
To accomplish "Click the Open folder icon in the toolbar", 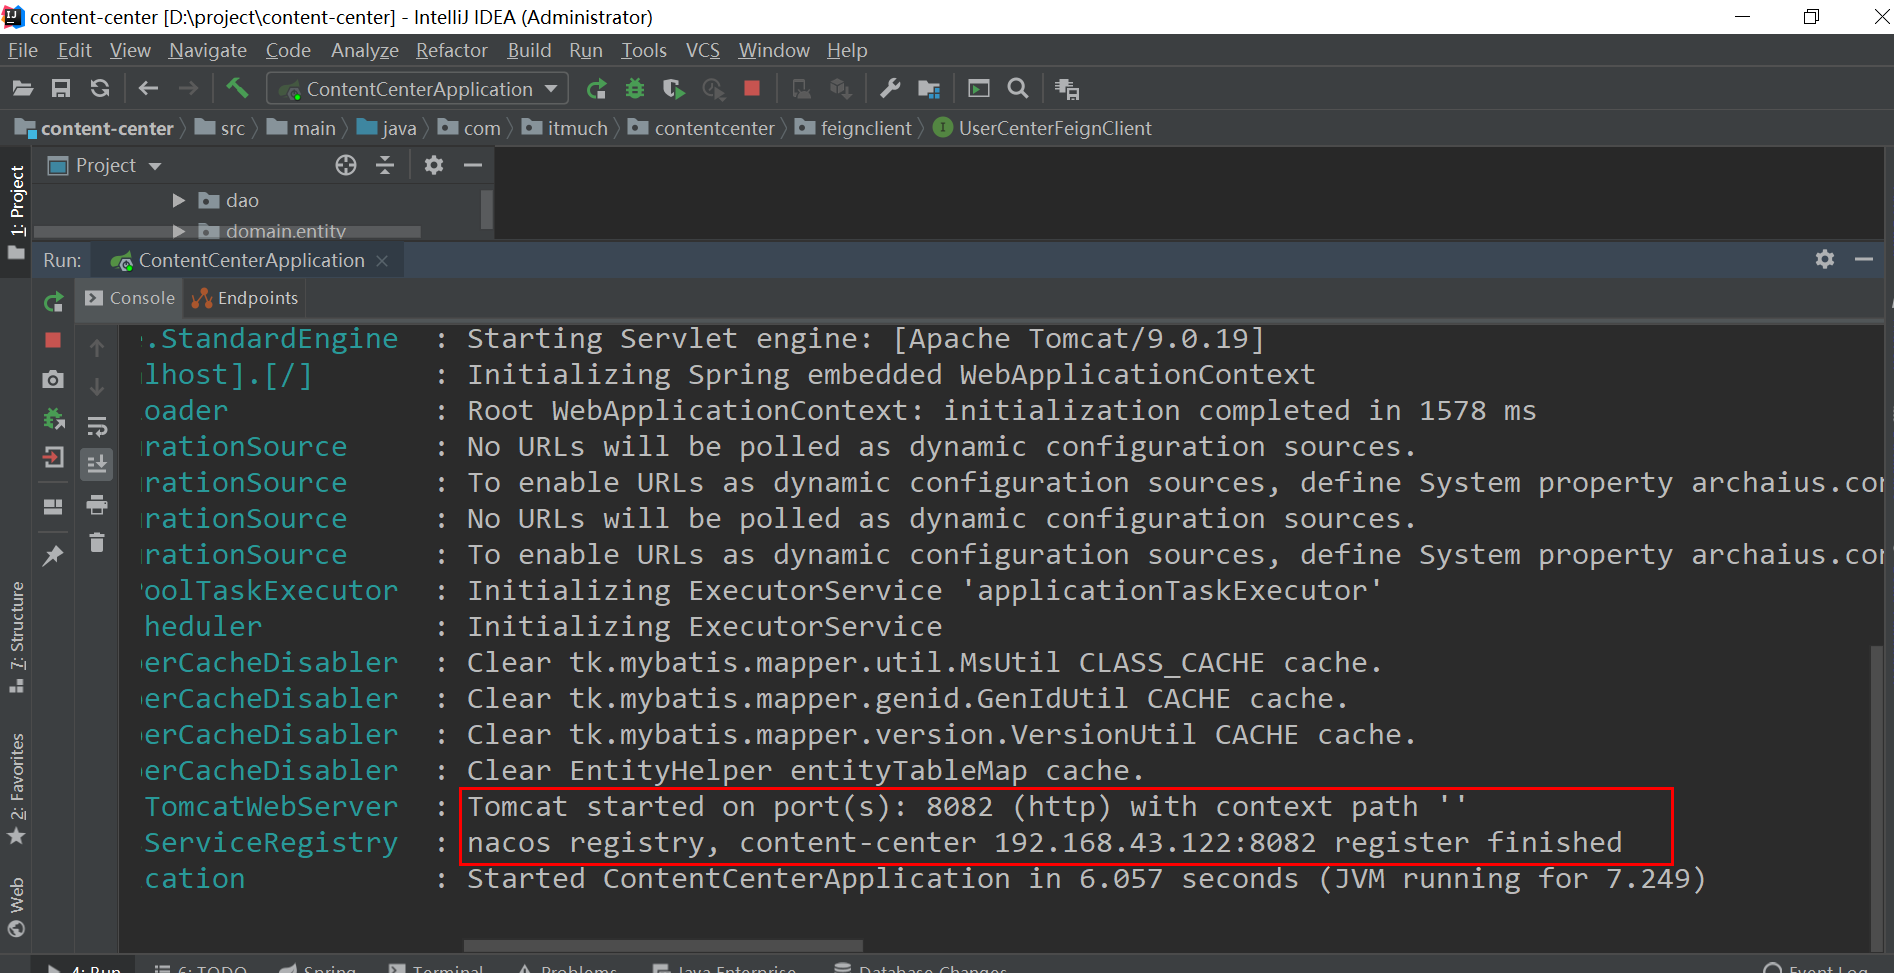I will 22,89.
